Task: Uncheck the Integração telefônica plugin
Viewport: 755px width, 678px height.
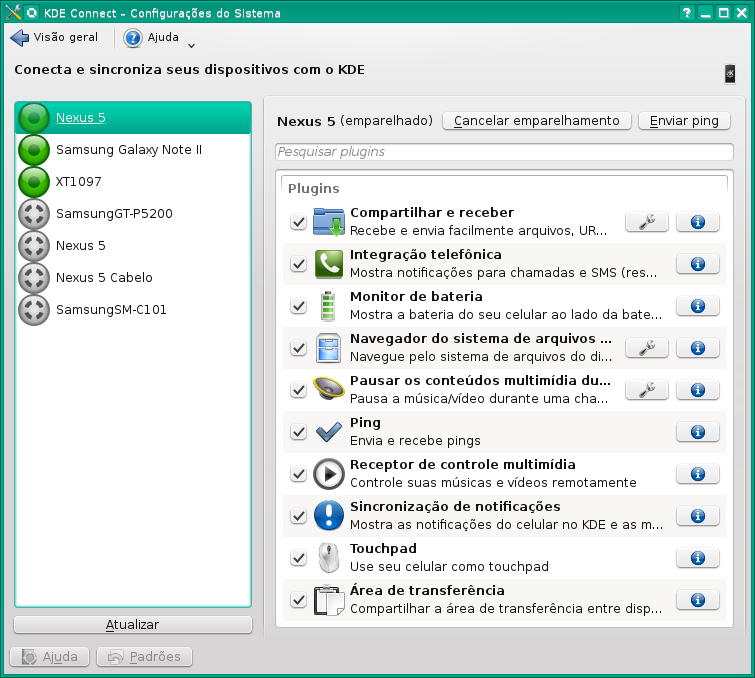Action: (x=299, y=264)
